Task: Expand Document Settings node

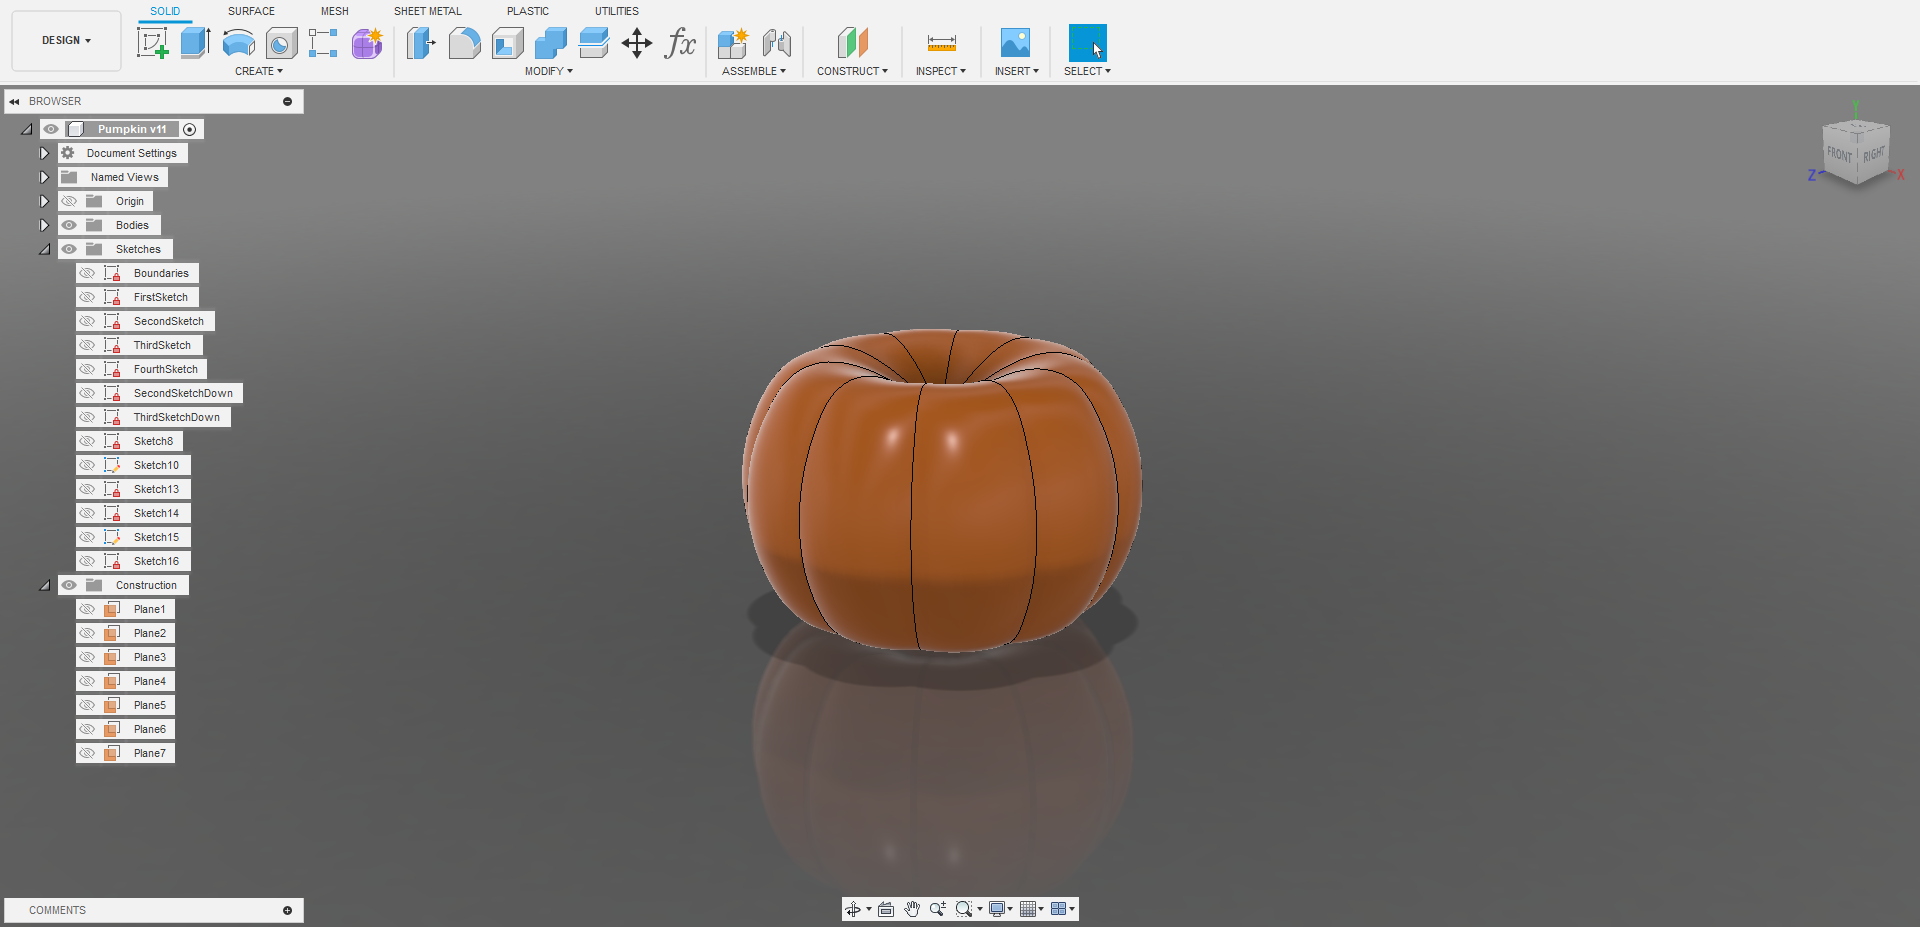Action: tap(44, 153)
